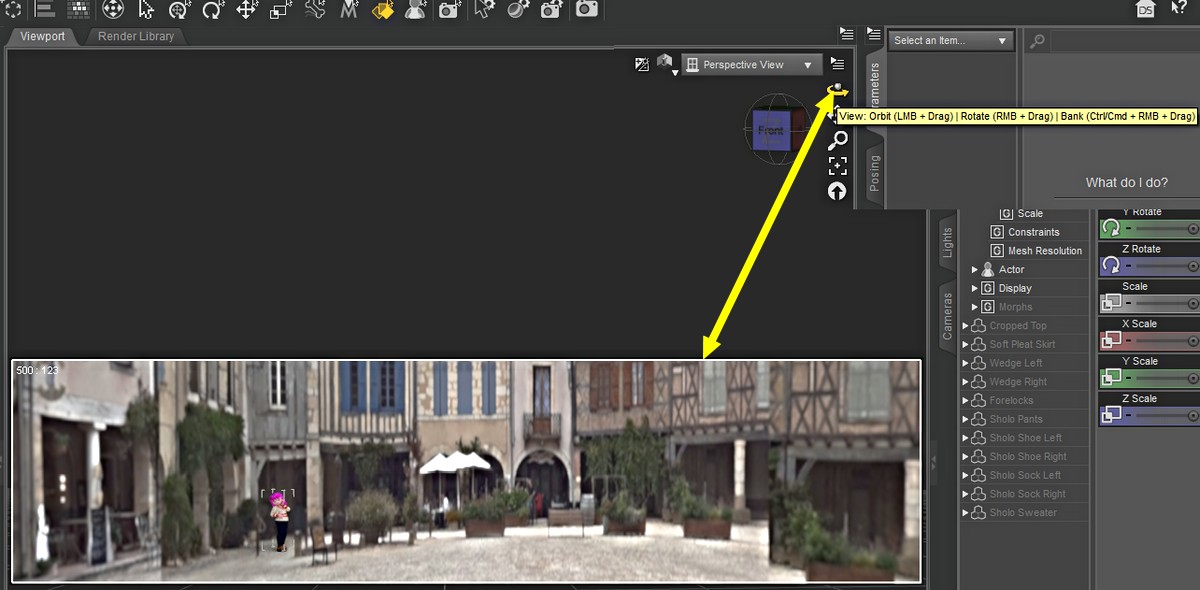1200x590 pixels.
Task: Select the highlighted yellow Surface Selection tool
Action: 382,10
